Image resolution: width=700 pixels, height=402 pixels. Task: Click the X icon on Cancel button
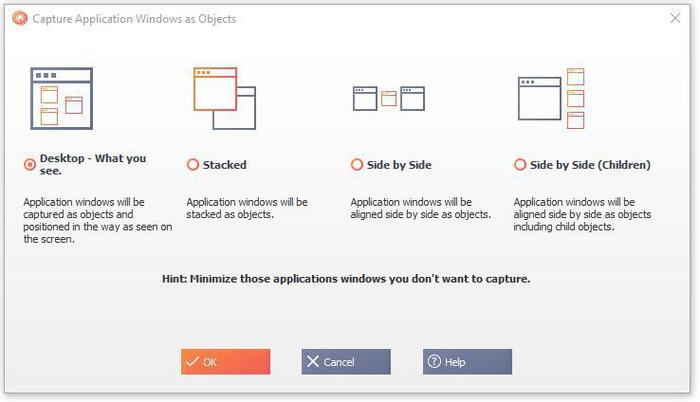point(313,362)
